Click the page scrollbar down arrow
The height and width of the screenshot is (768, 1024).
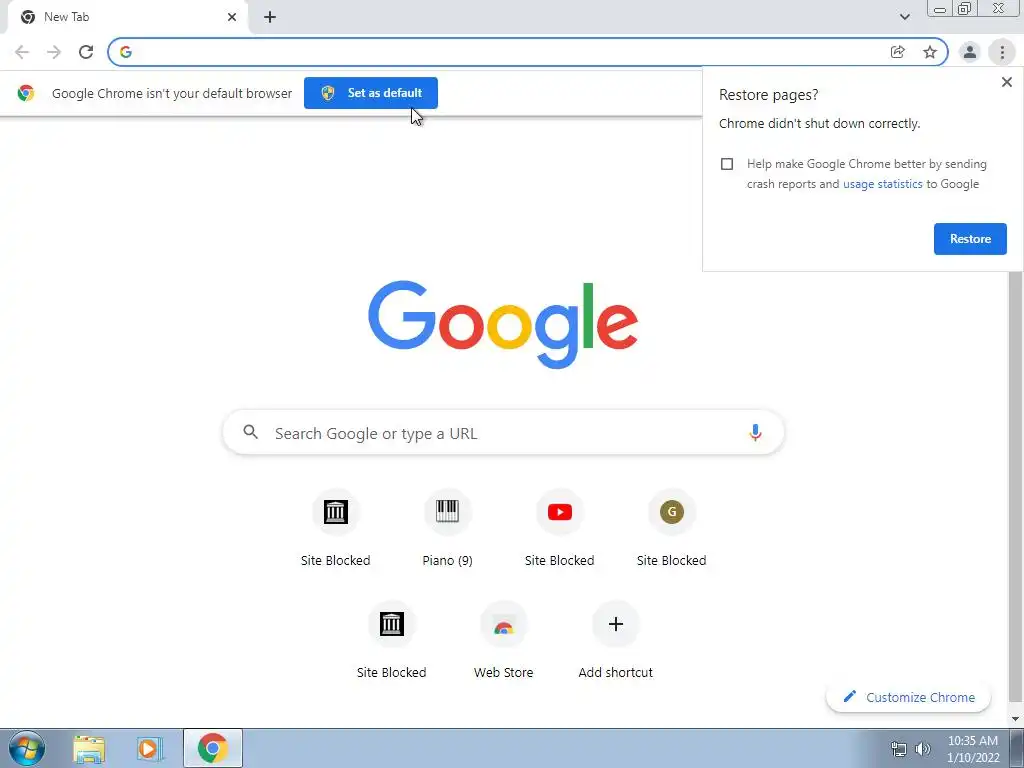click(1016, 719)
